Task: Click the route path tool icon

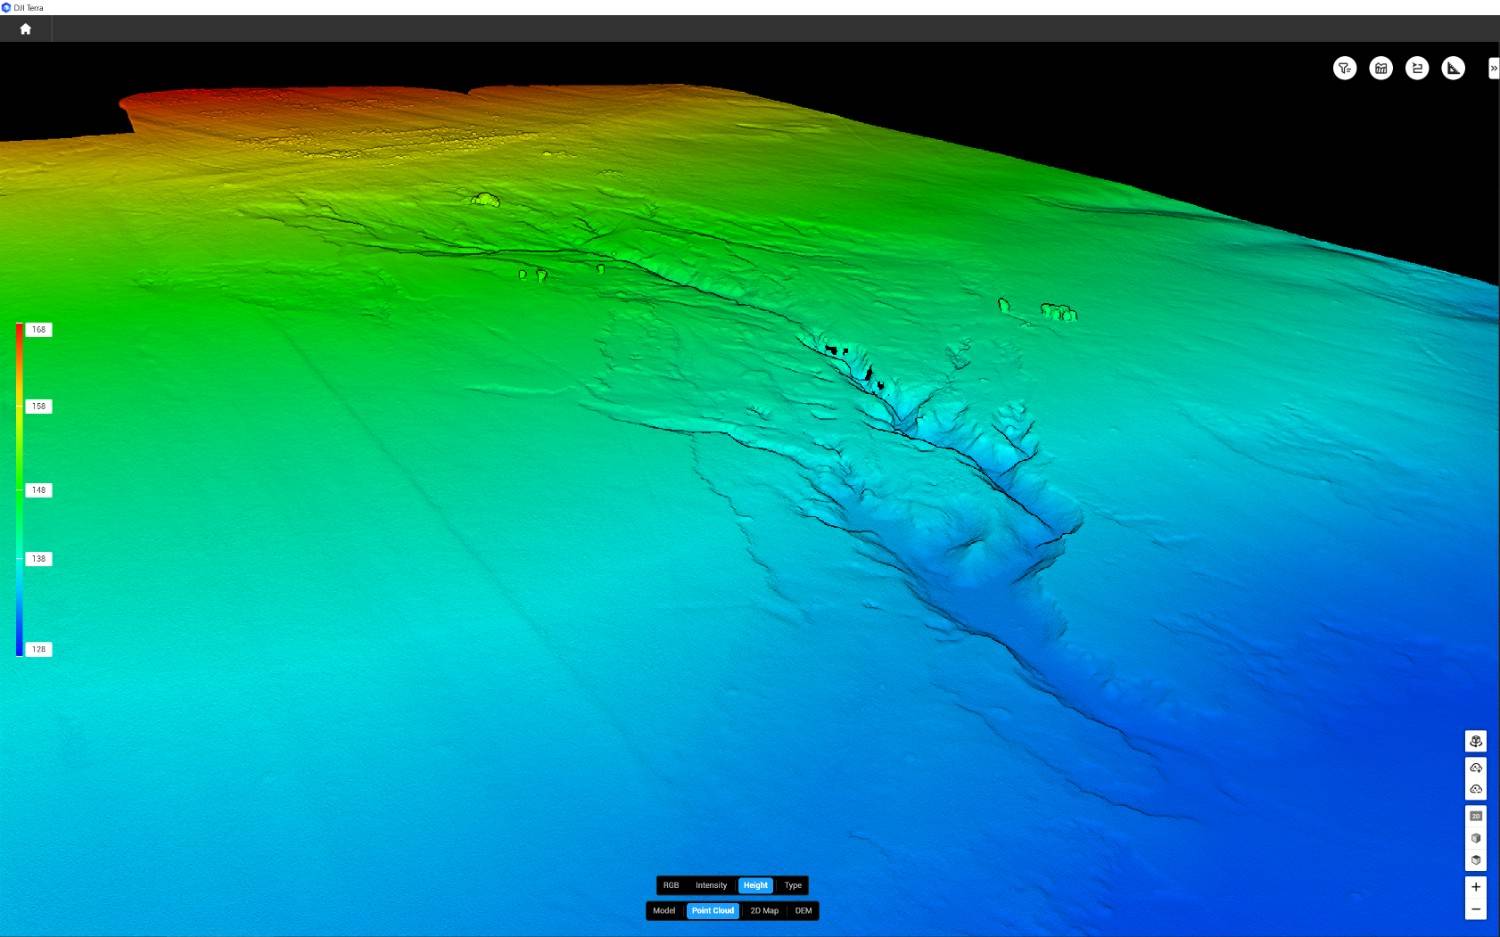Action: 1416,68
